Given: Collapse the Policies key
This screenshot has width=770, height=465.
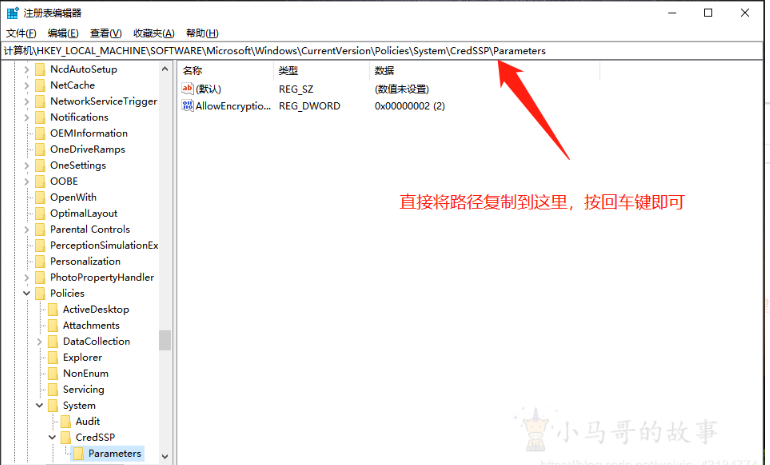Looking at the screenshot, I should 27,294.
